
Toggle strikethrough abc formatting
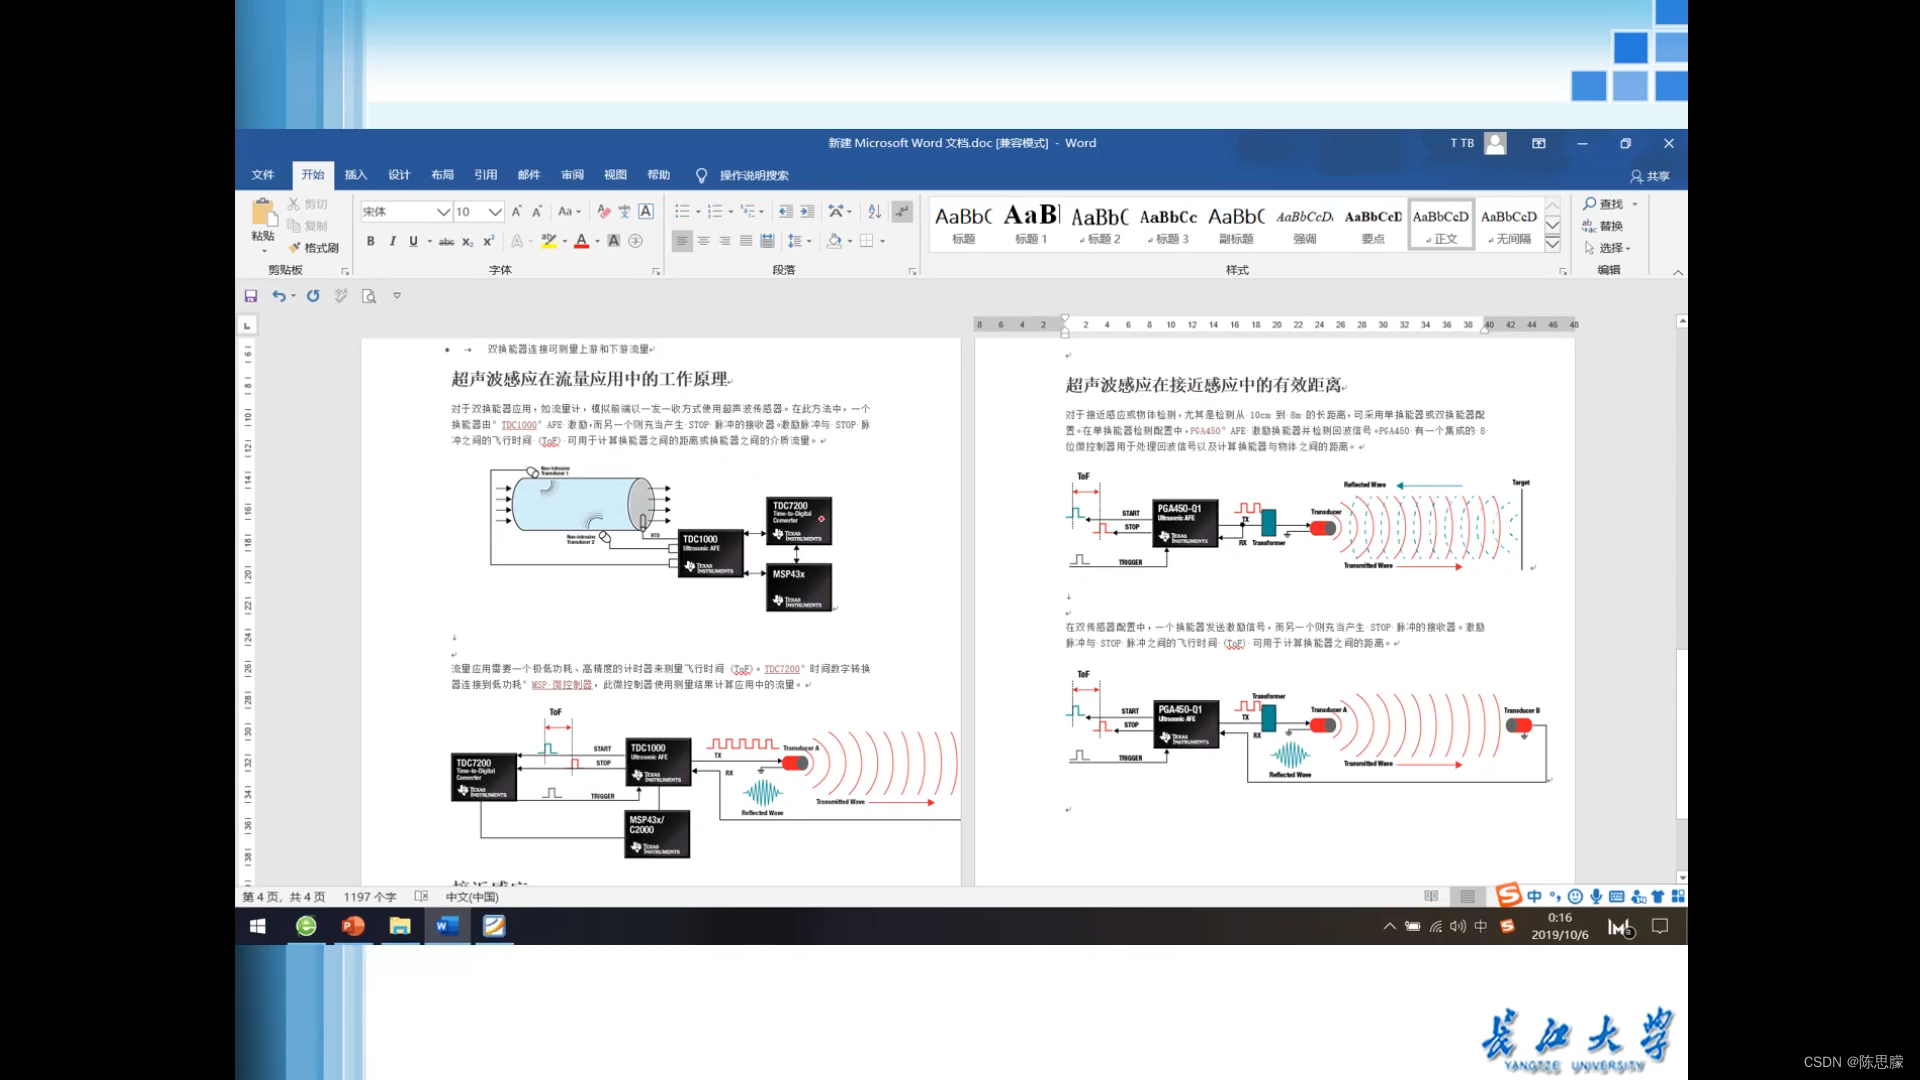[x=446, y=241]
